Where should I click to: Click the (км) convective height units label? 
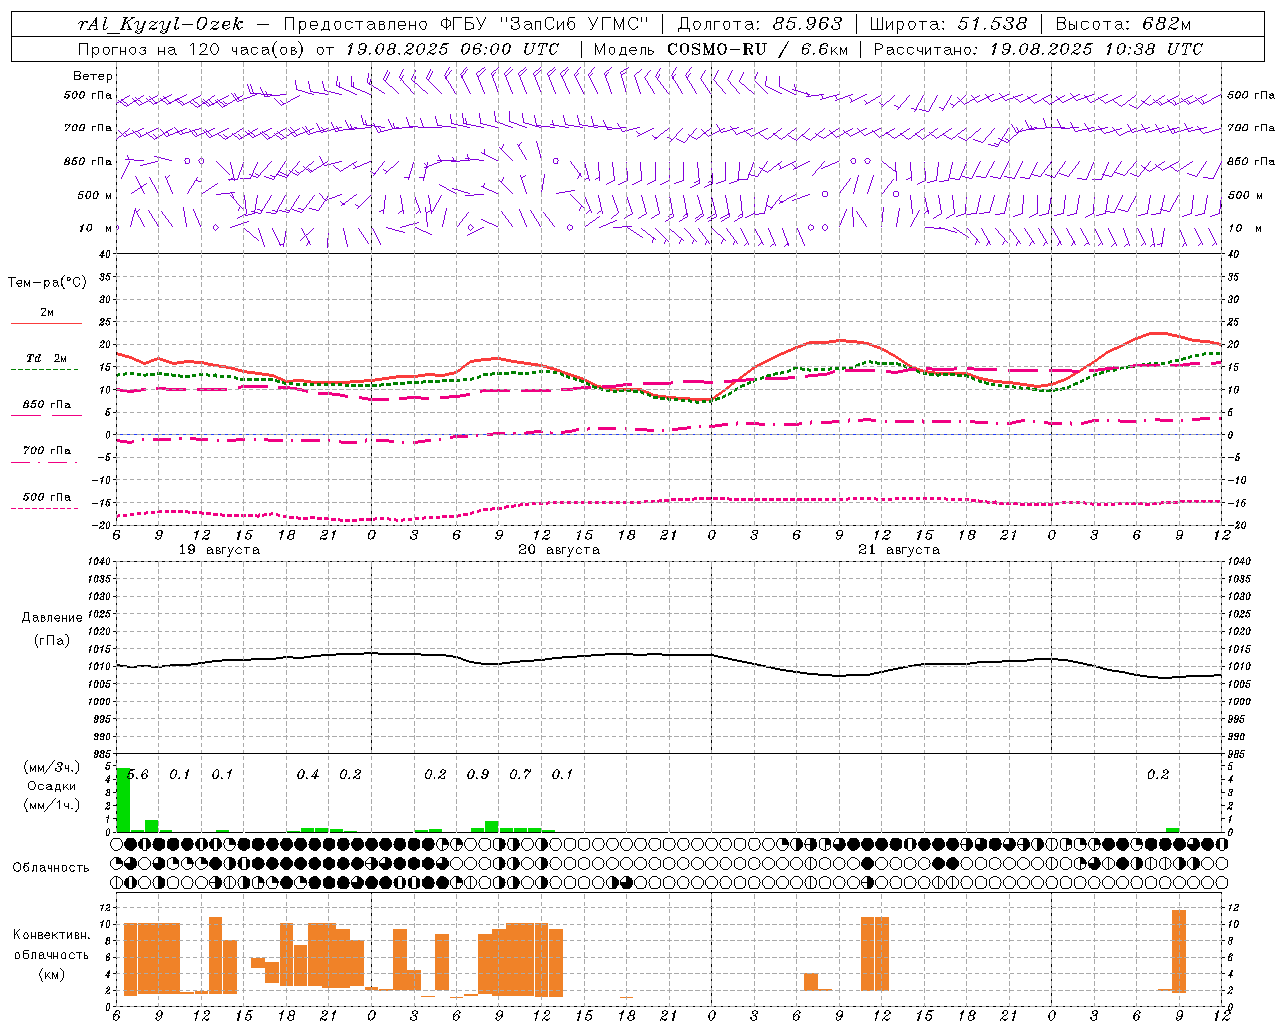click(51, 974)
